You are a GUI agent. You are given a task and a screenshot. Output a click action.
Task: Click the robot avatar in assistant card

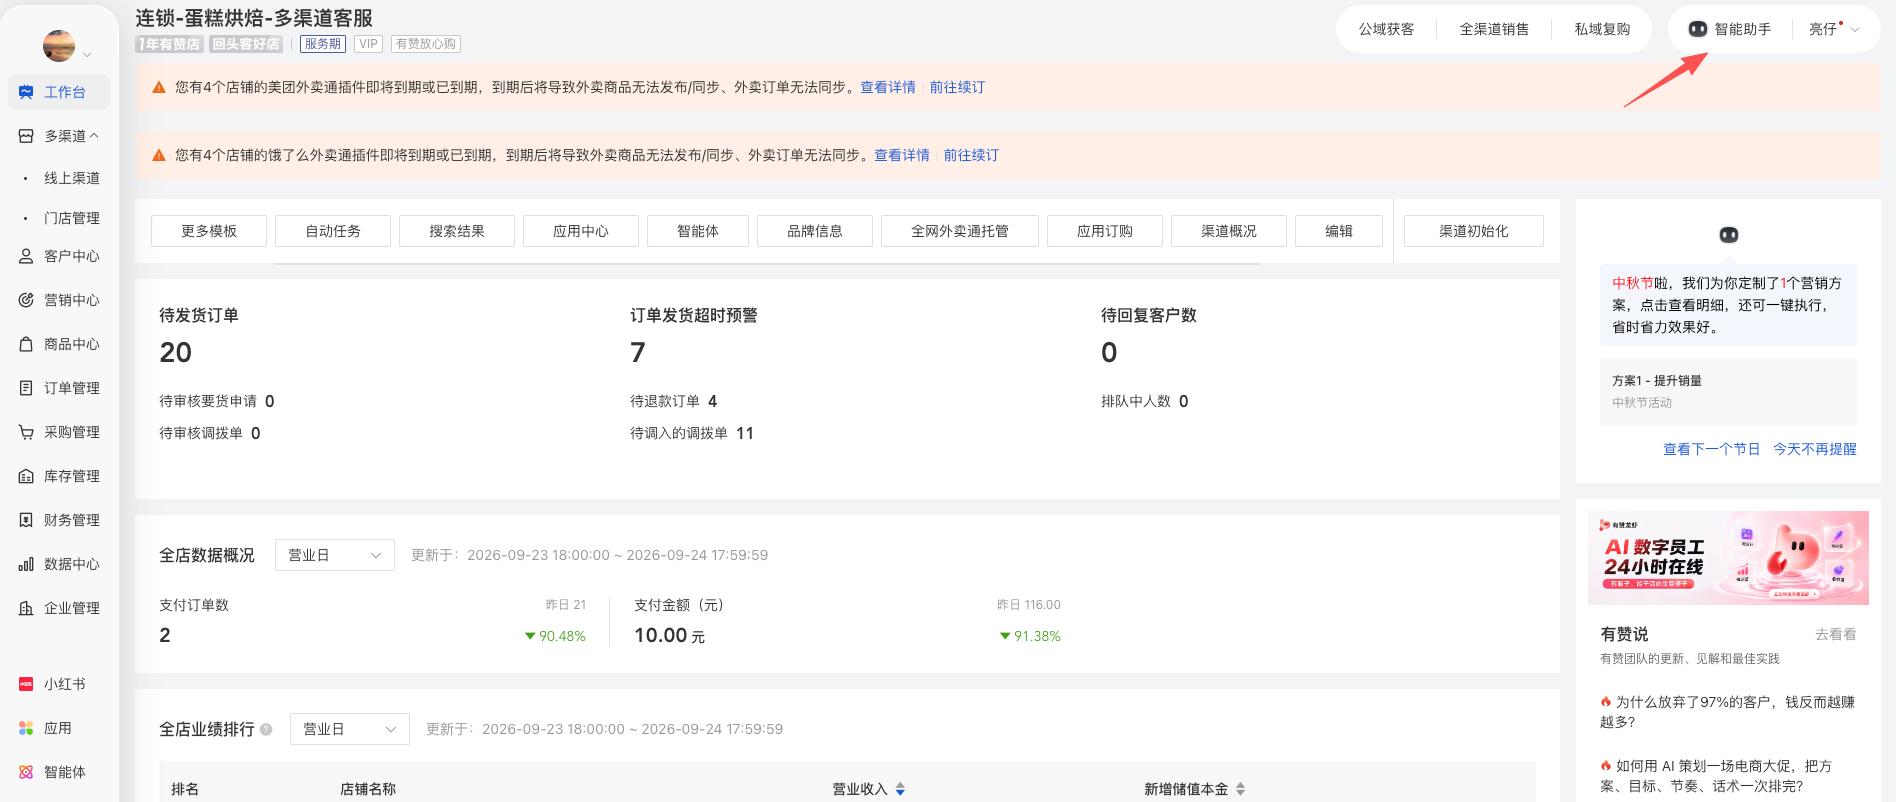point(1728,235)
